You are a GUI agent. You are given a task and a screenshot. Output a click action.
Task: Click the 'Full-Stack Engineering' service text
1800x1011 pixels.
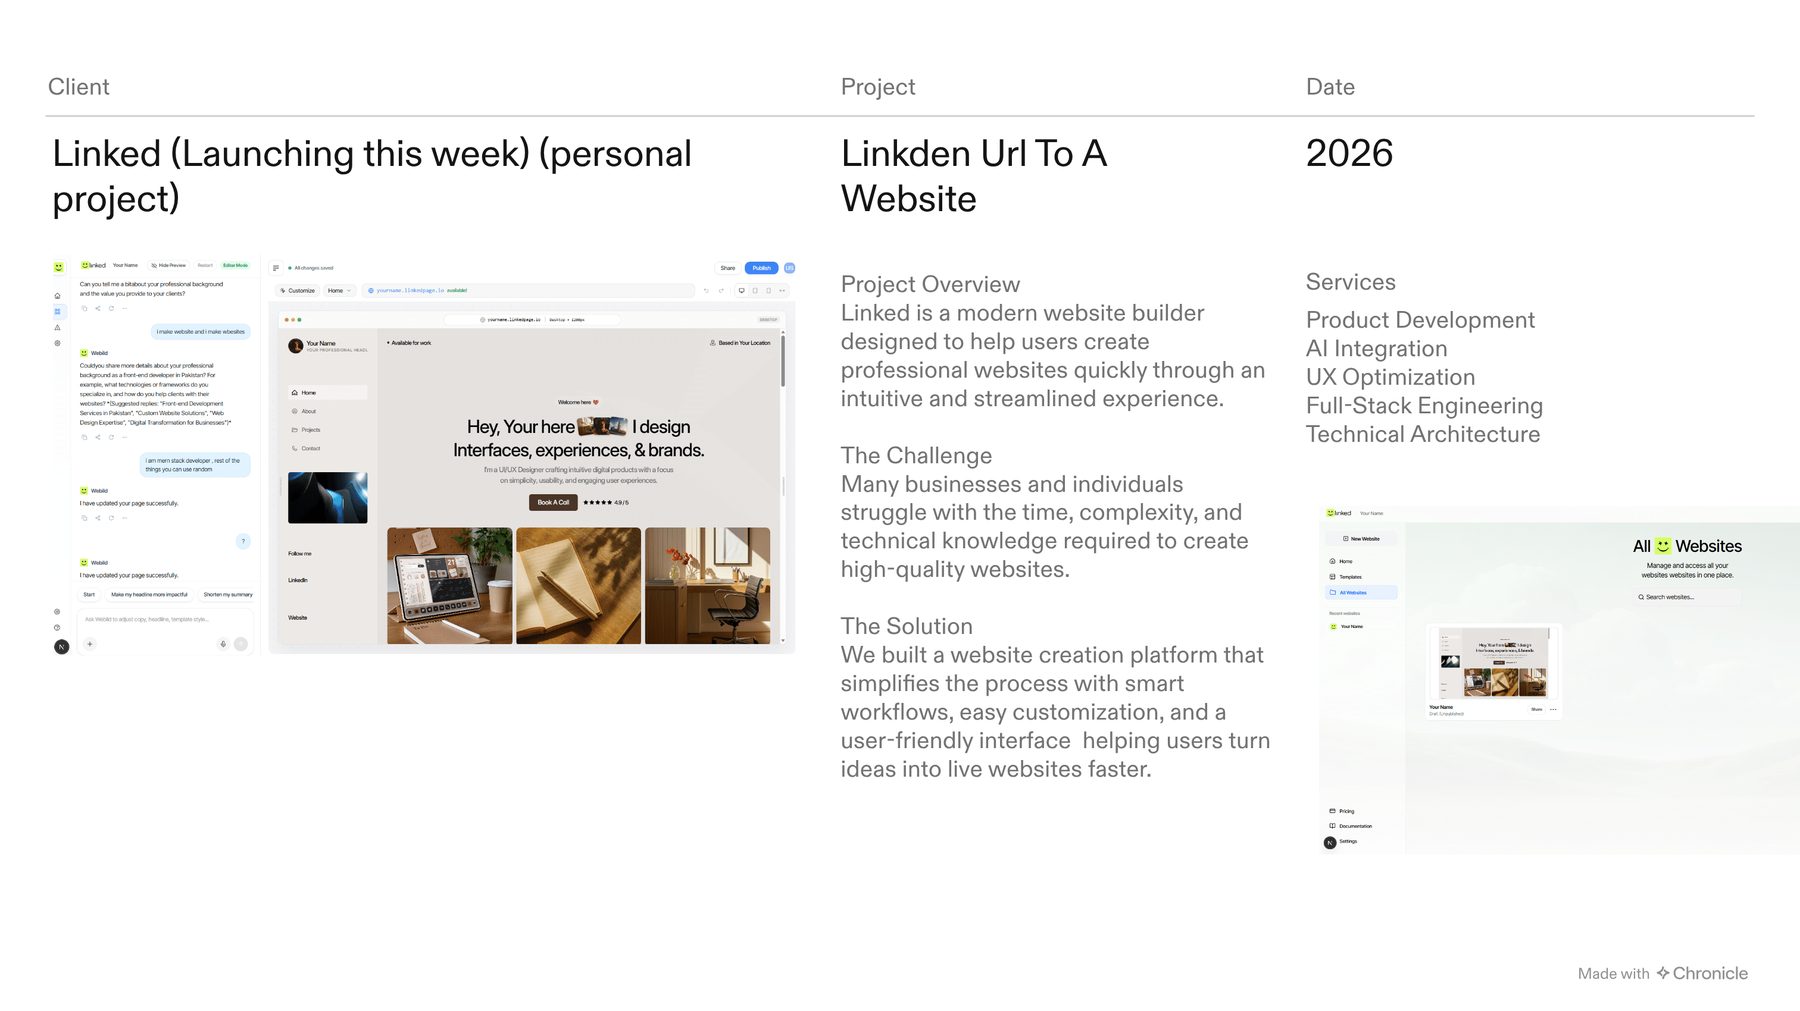pyautogui.click(x=1424, y=406)
